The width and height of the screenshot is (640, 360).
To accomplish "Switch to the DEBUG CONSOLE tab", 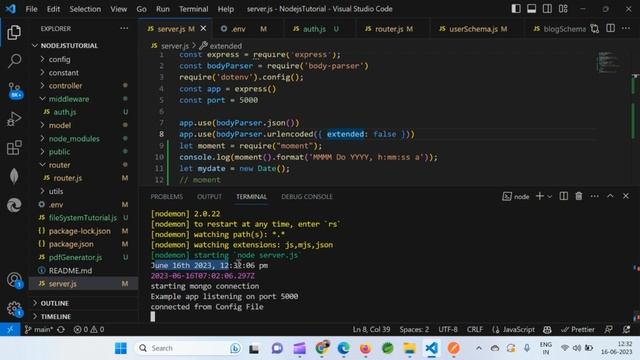I will coord(307,197).
